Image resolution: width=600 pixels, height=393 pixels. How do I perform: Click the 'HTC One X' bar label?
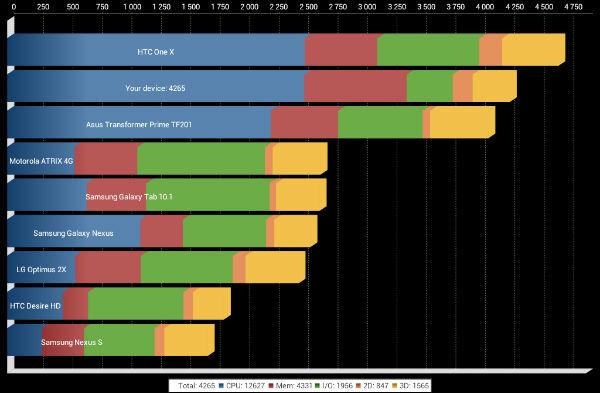tap(156, 52)
